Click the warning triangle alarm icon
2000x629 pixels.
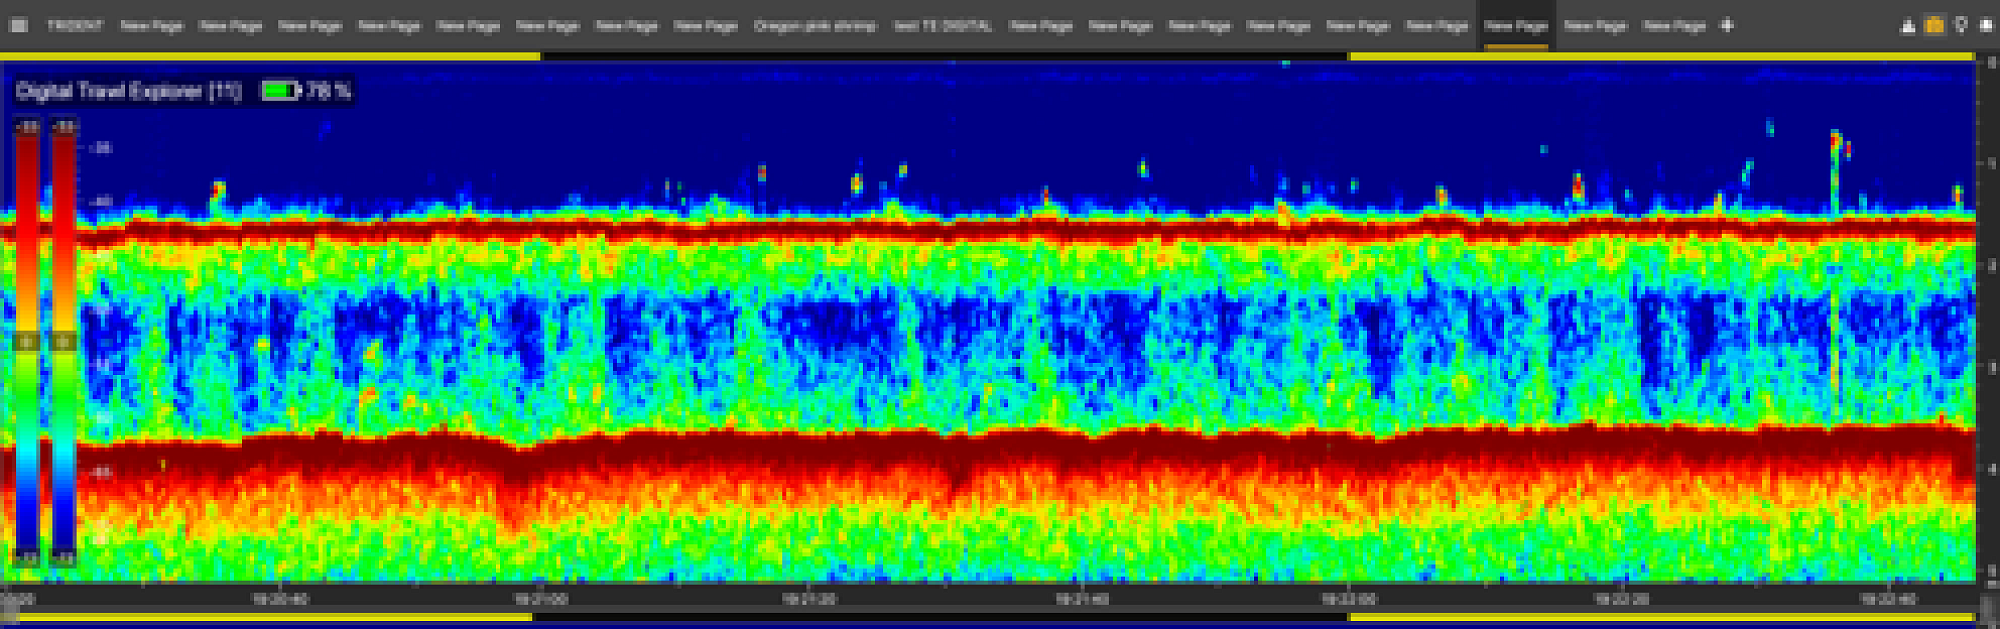click(x=1908, y=26)
